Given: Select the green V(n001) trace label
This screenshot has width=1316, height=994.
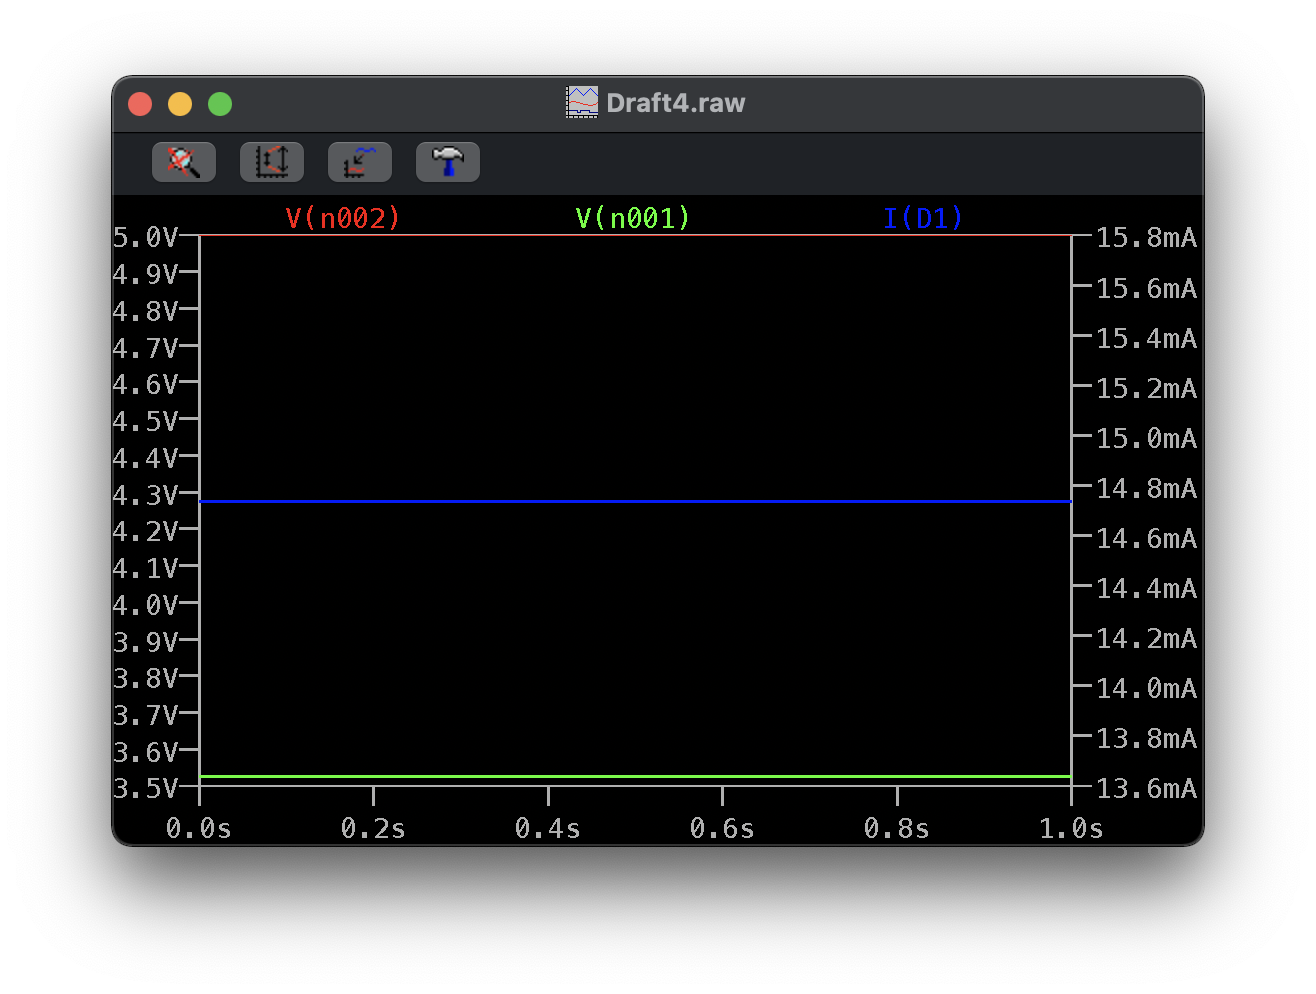Looking at the screenshot, I should (x=633, y=218).
